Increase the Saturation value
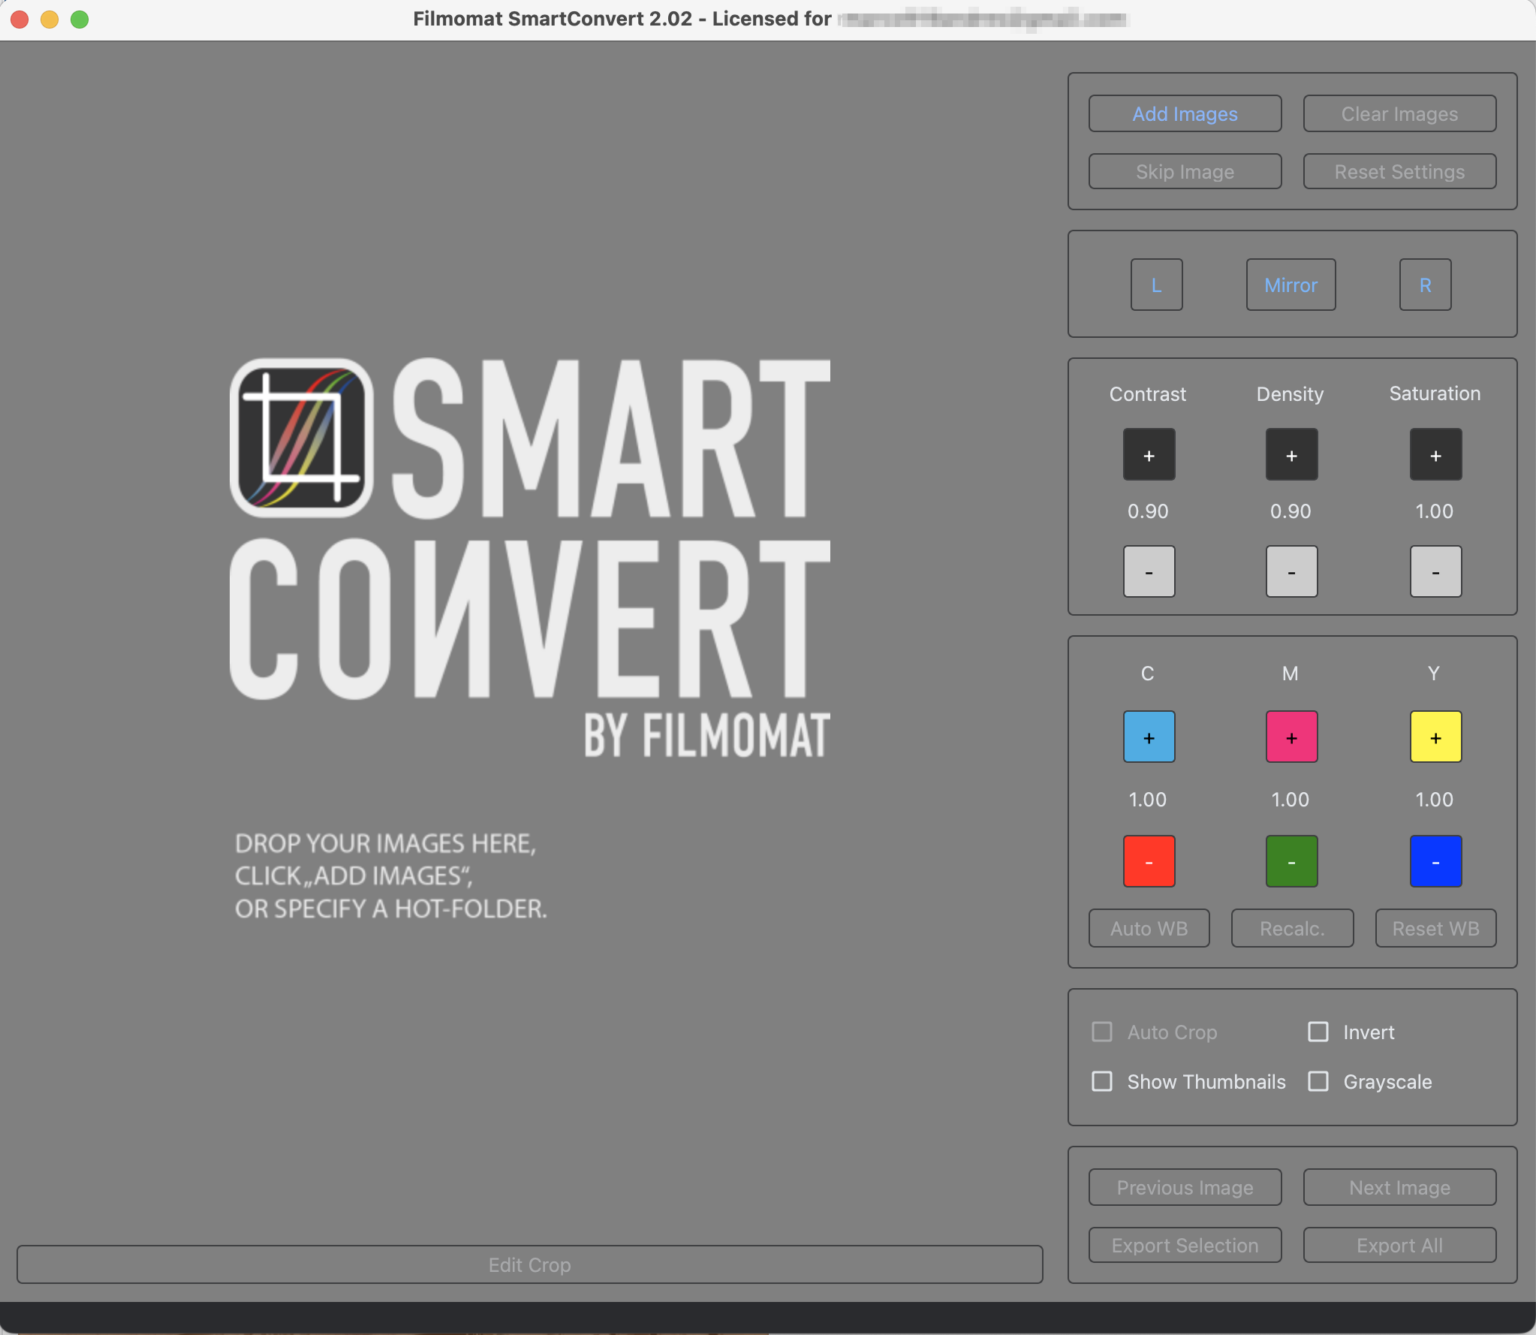 [x=1435, y=455]
